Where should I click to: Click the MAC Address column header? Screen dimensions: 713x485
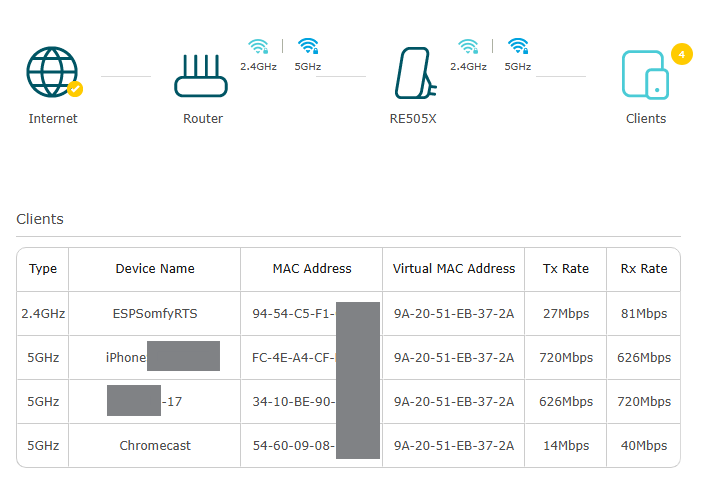coord(312,269)
